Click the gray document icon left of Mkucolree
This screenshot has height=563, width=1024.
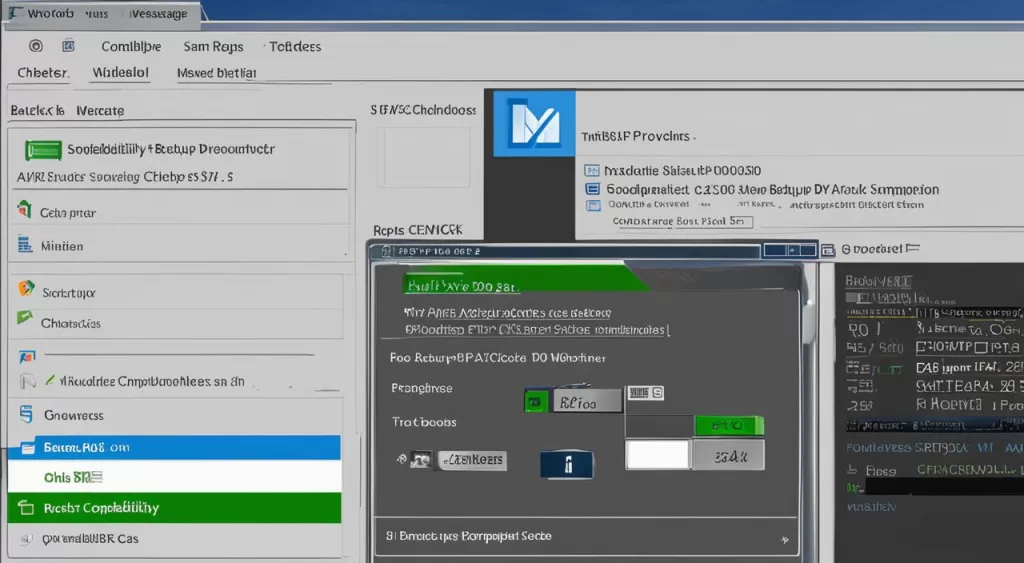coord(27,381)
